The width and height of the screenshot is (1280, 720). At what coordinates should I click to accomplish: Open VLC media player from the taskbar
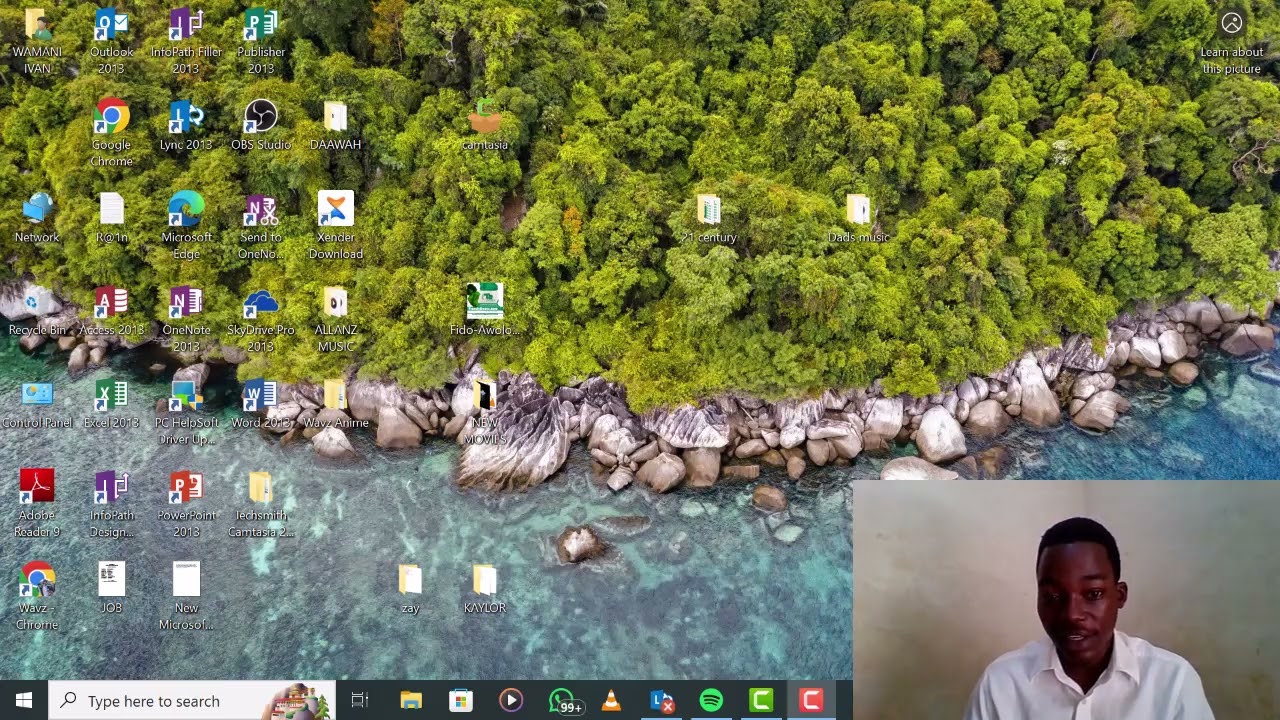[x=611, y=701]
